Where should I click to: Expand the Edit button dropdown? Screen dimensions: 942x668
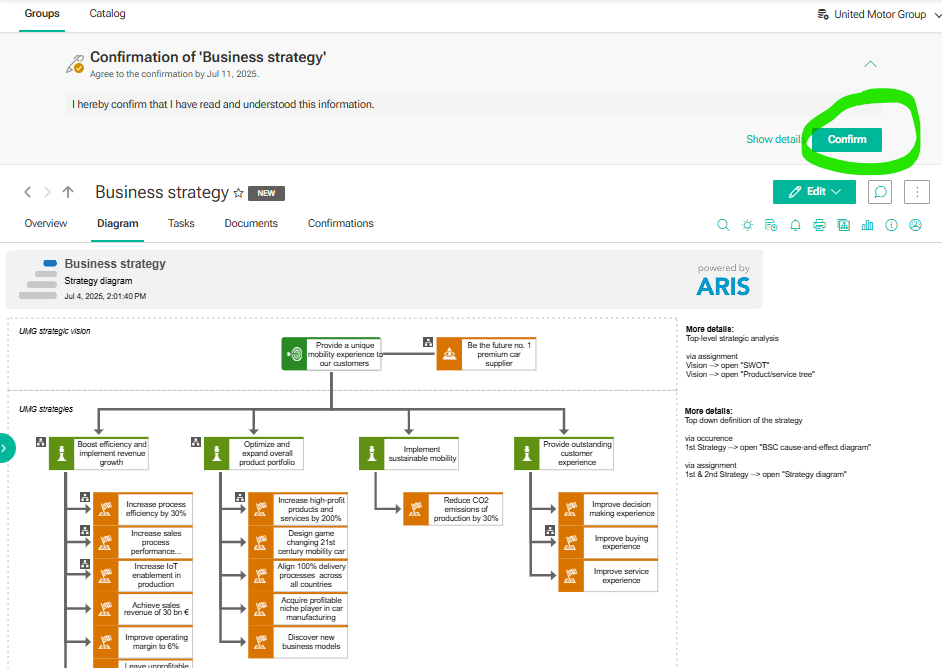[x=836, y=192]
